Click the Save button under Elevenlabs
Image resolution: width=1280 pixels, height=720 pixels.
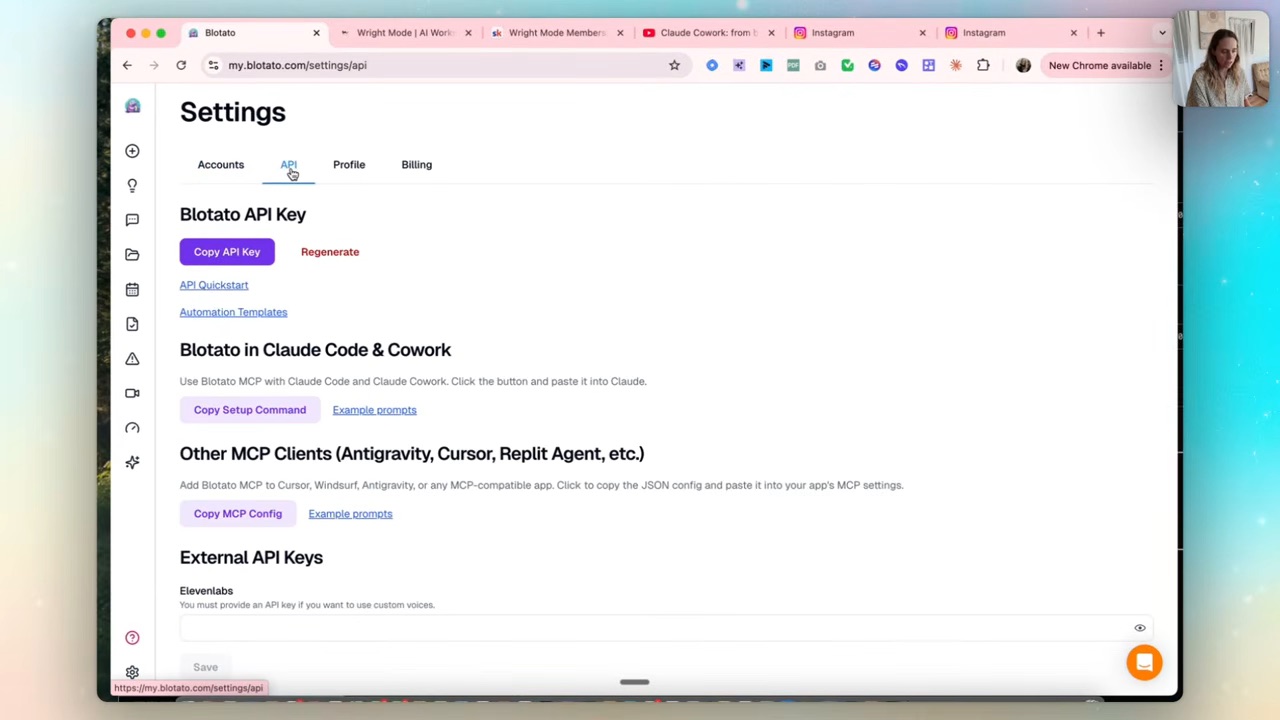(205, 667)
